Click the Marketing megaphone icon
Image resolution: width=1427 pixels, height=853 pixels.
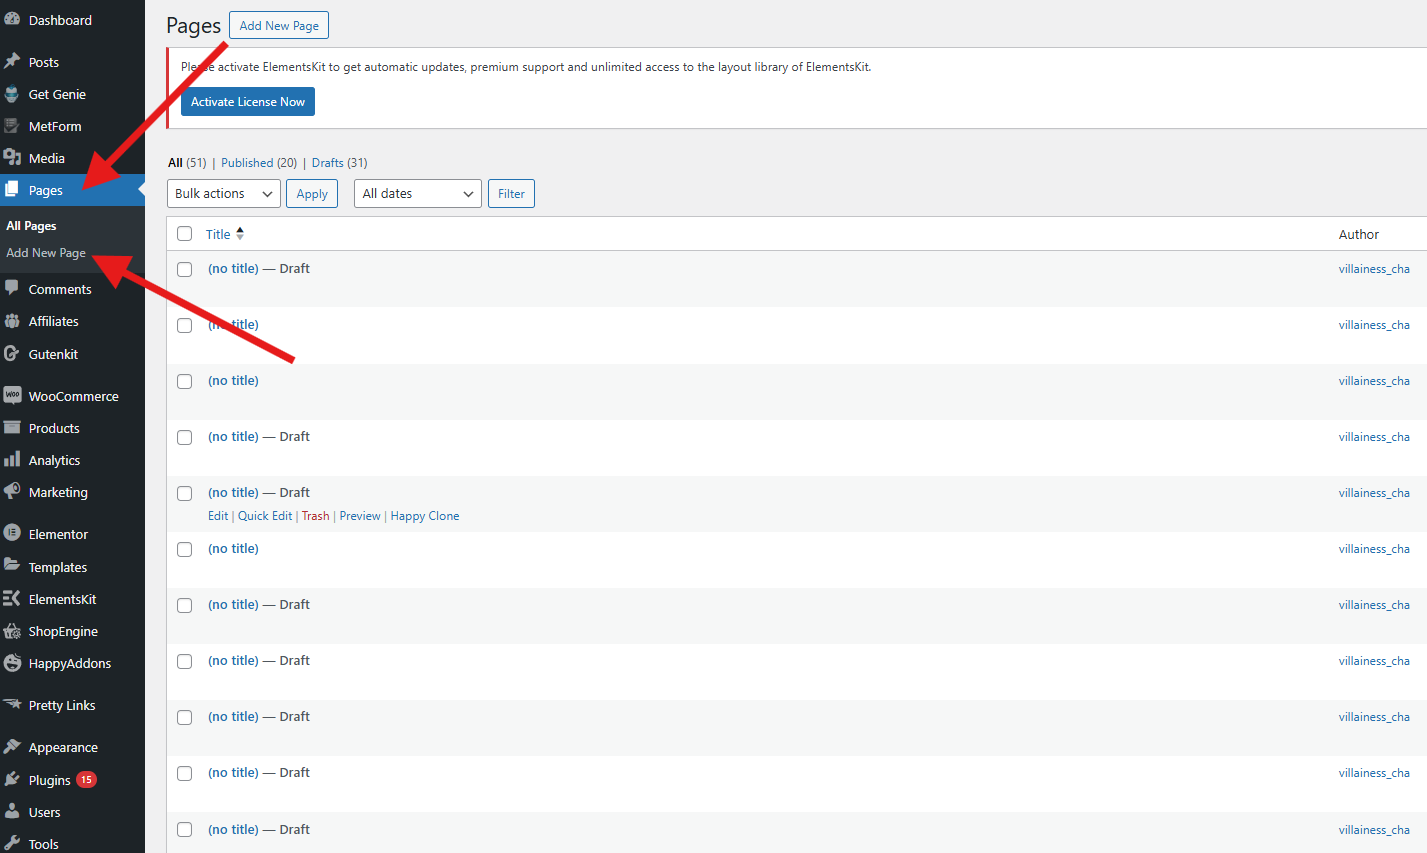[x=12, y=492]
